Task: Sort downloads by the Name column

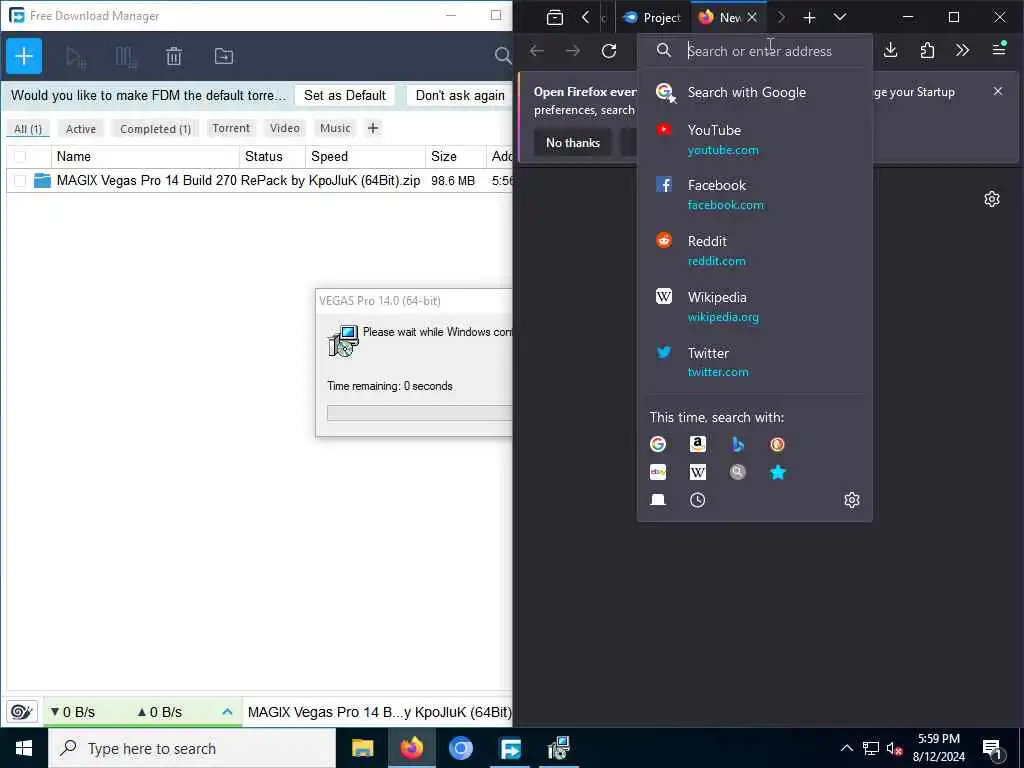Action: point(146,157)
